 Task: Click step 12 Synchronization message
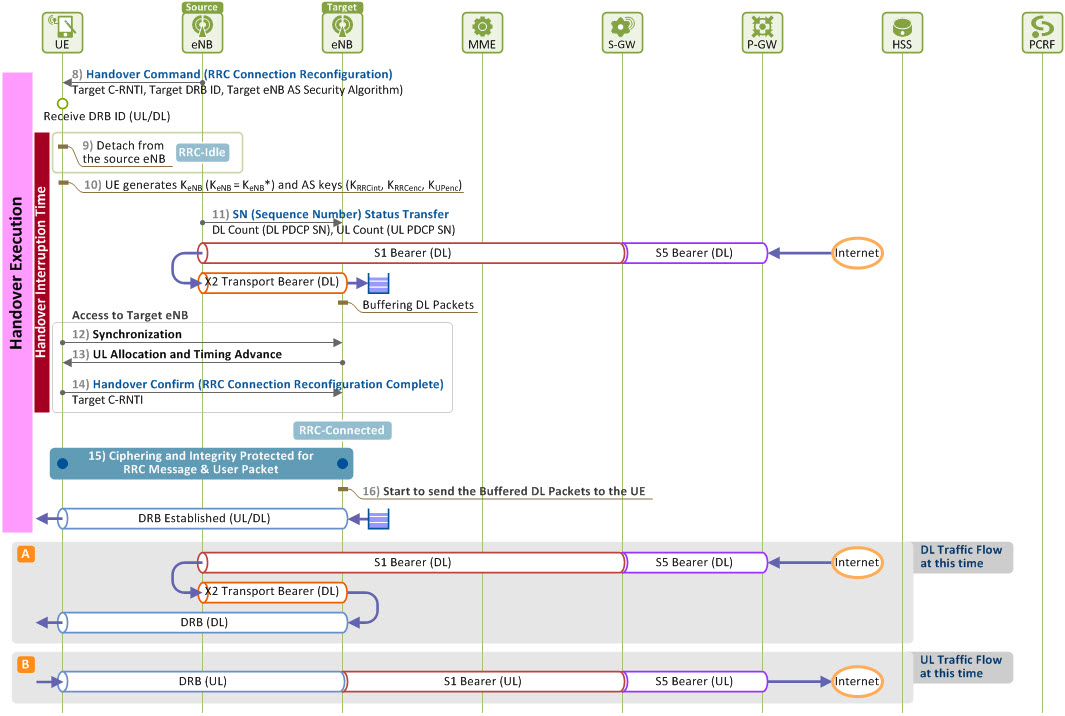point(127,334)
